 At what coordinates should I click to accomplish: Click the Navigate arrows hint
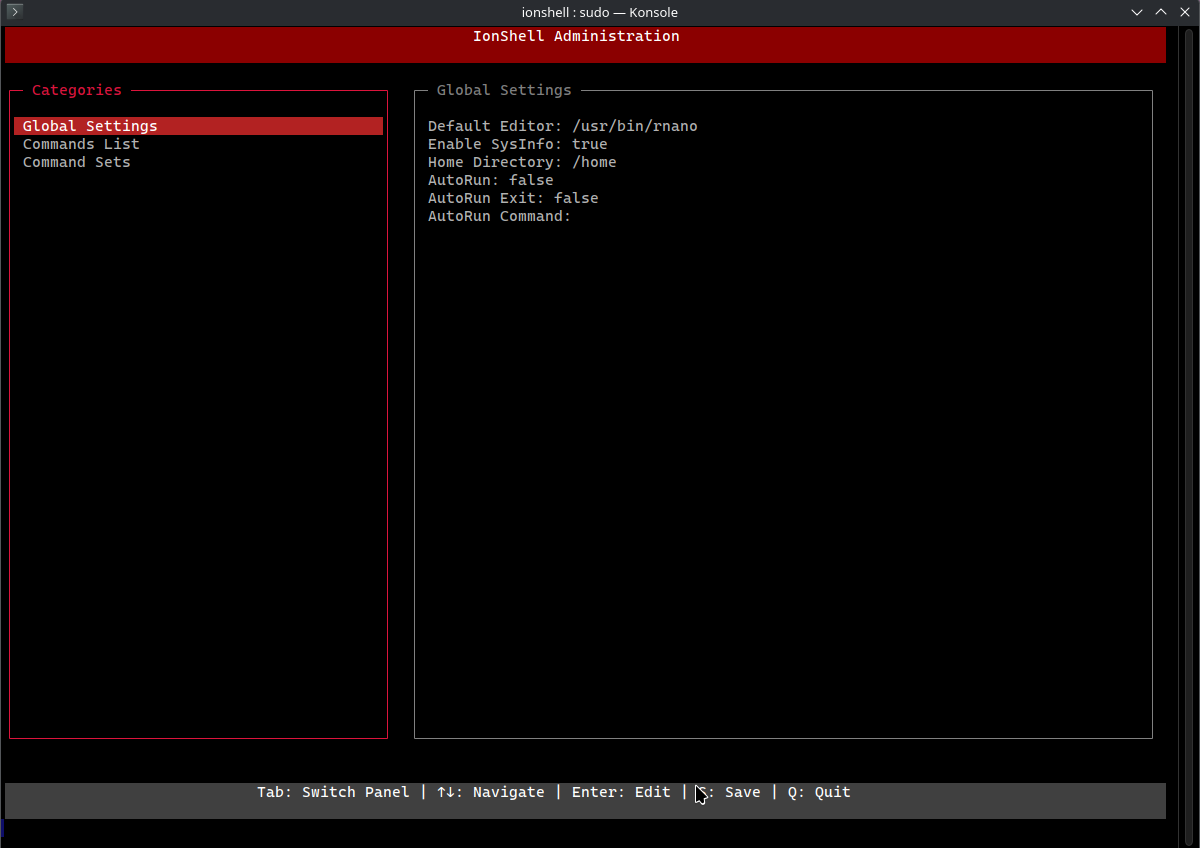pyautogui.click(x=491, y=791)
